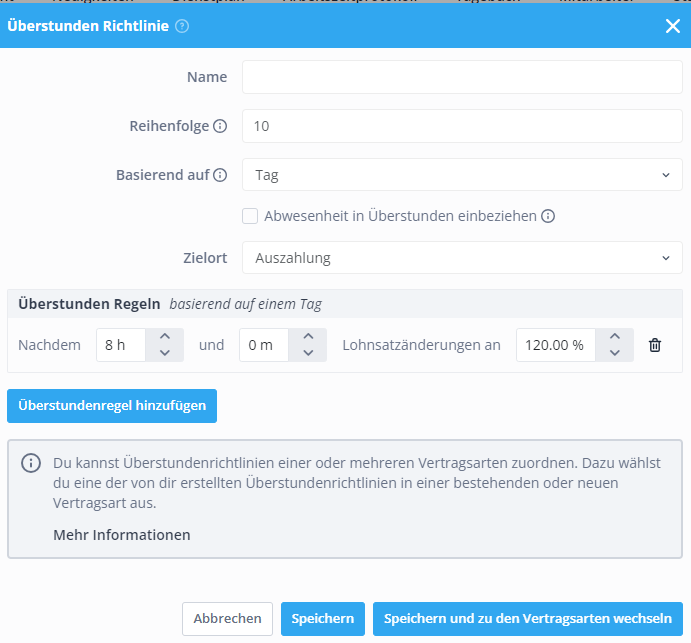Open the Mehr Informationen link
691x643 pixels.
[122, 535]
